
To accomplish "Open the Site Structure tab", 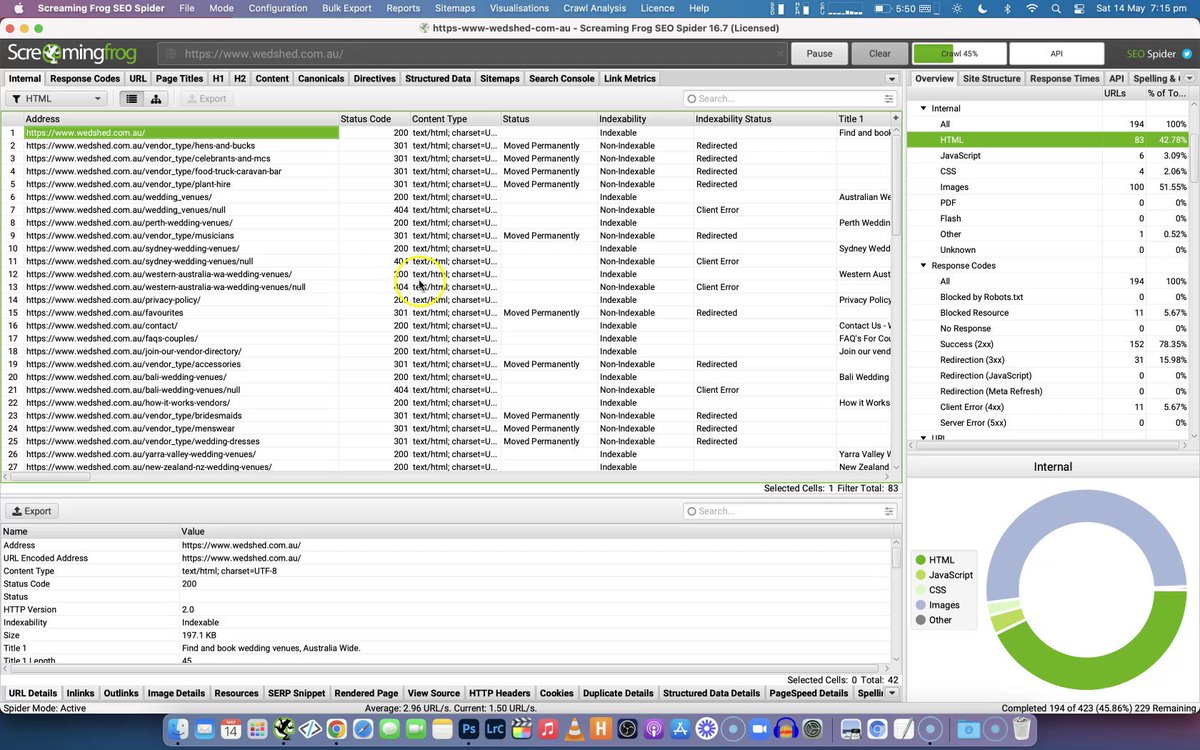I will click(x=992, y=78).
